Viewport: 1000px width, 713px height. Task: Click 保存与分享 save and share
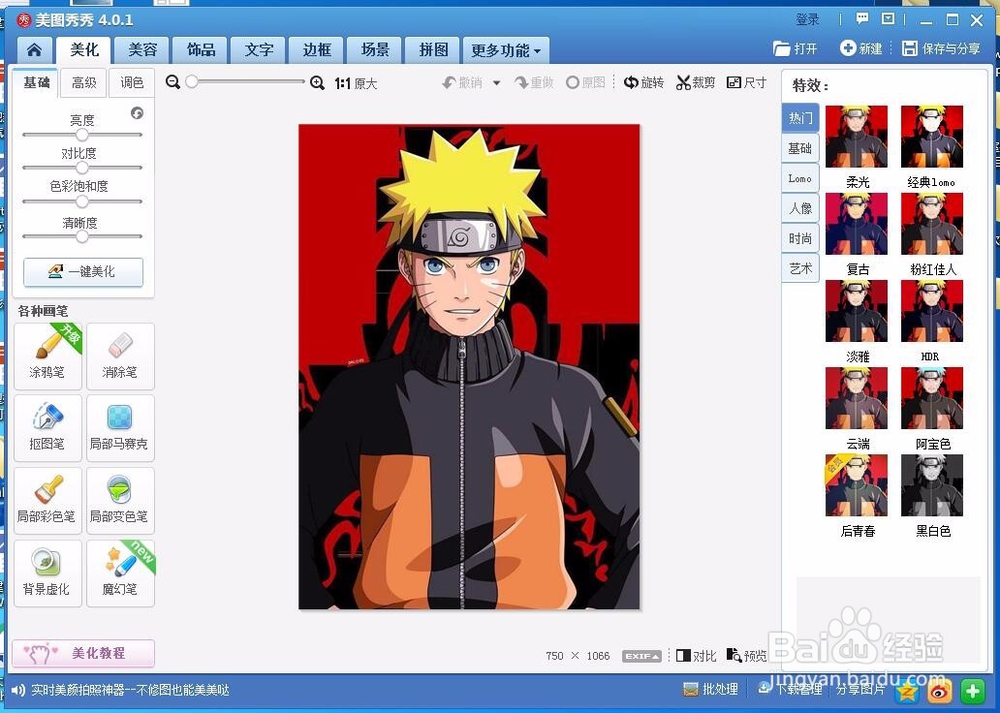click(941, 48)
